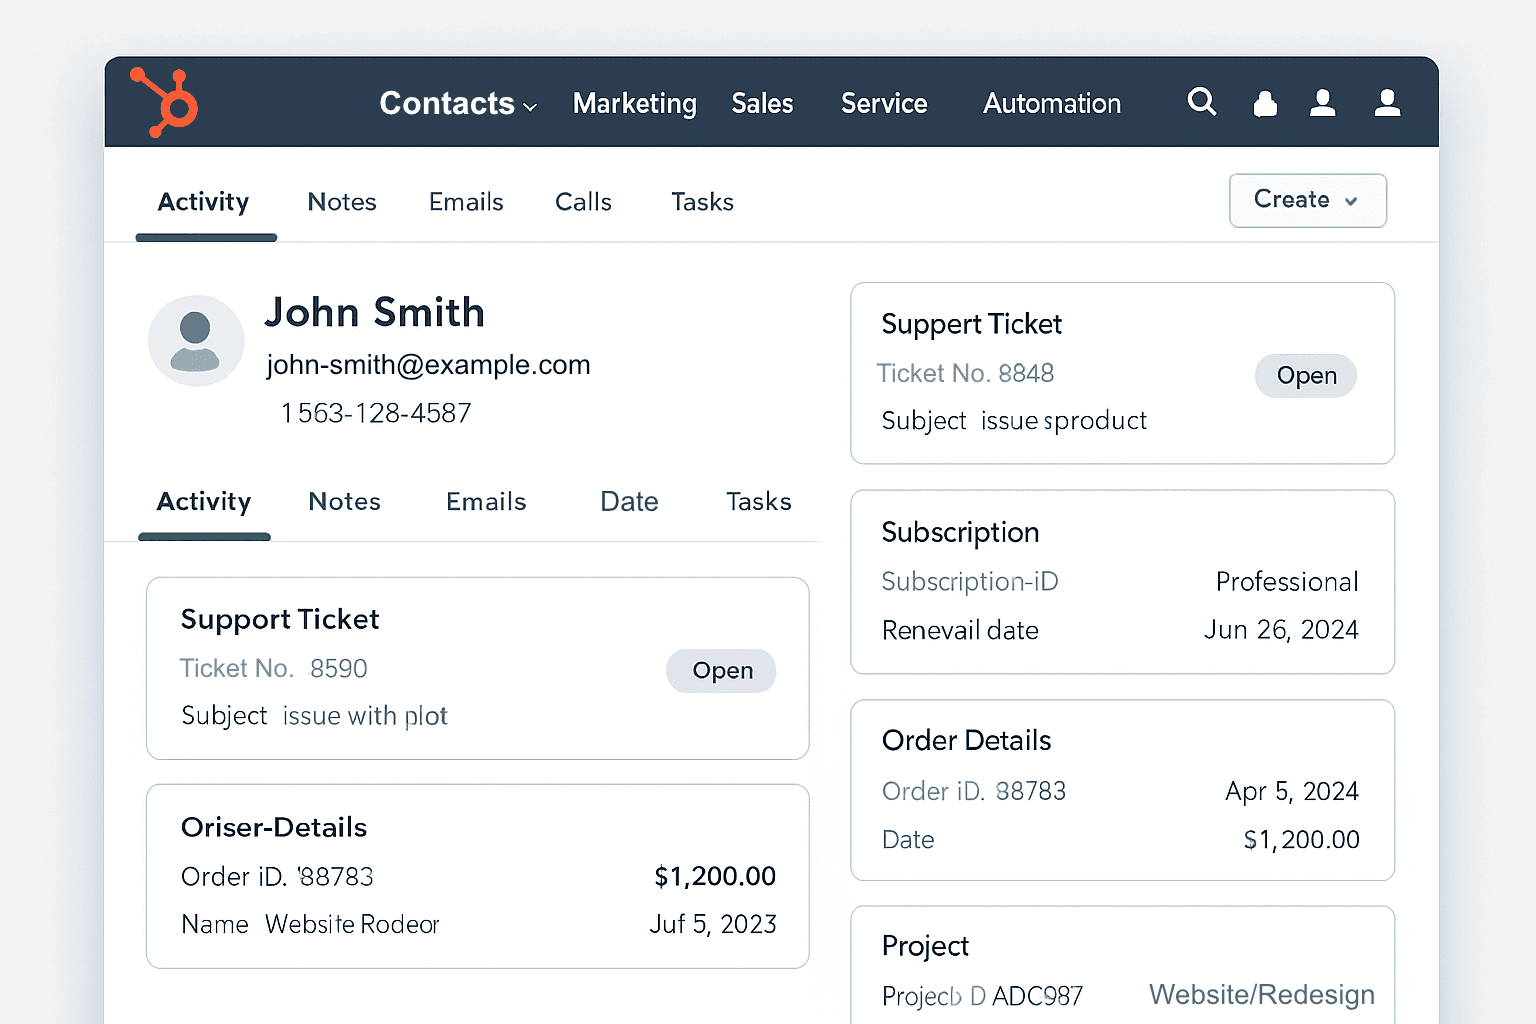The height and width of the screenshot is (1024, 1536).
Task: Open the Service navigation item
Action: pyautogui.click(x=883, y=104)
